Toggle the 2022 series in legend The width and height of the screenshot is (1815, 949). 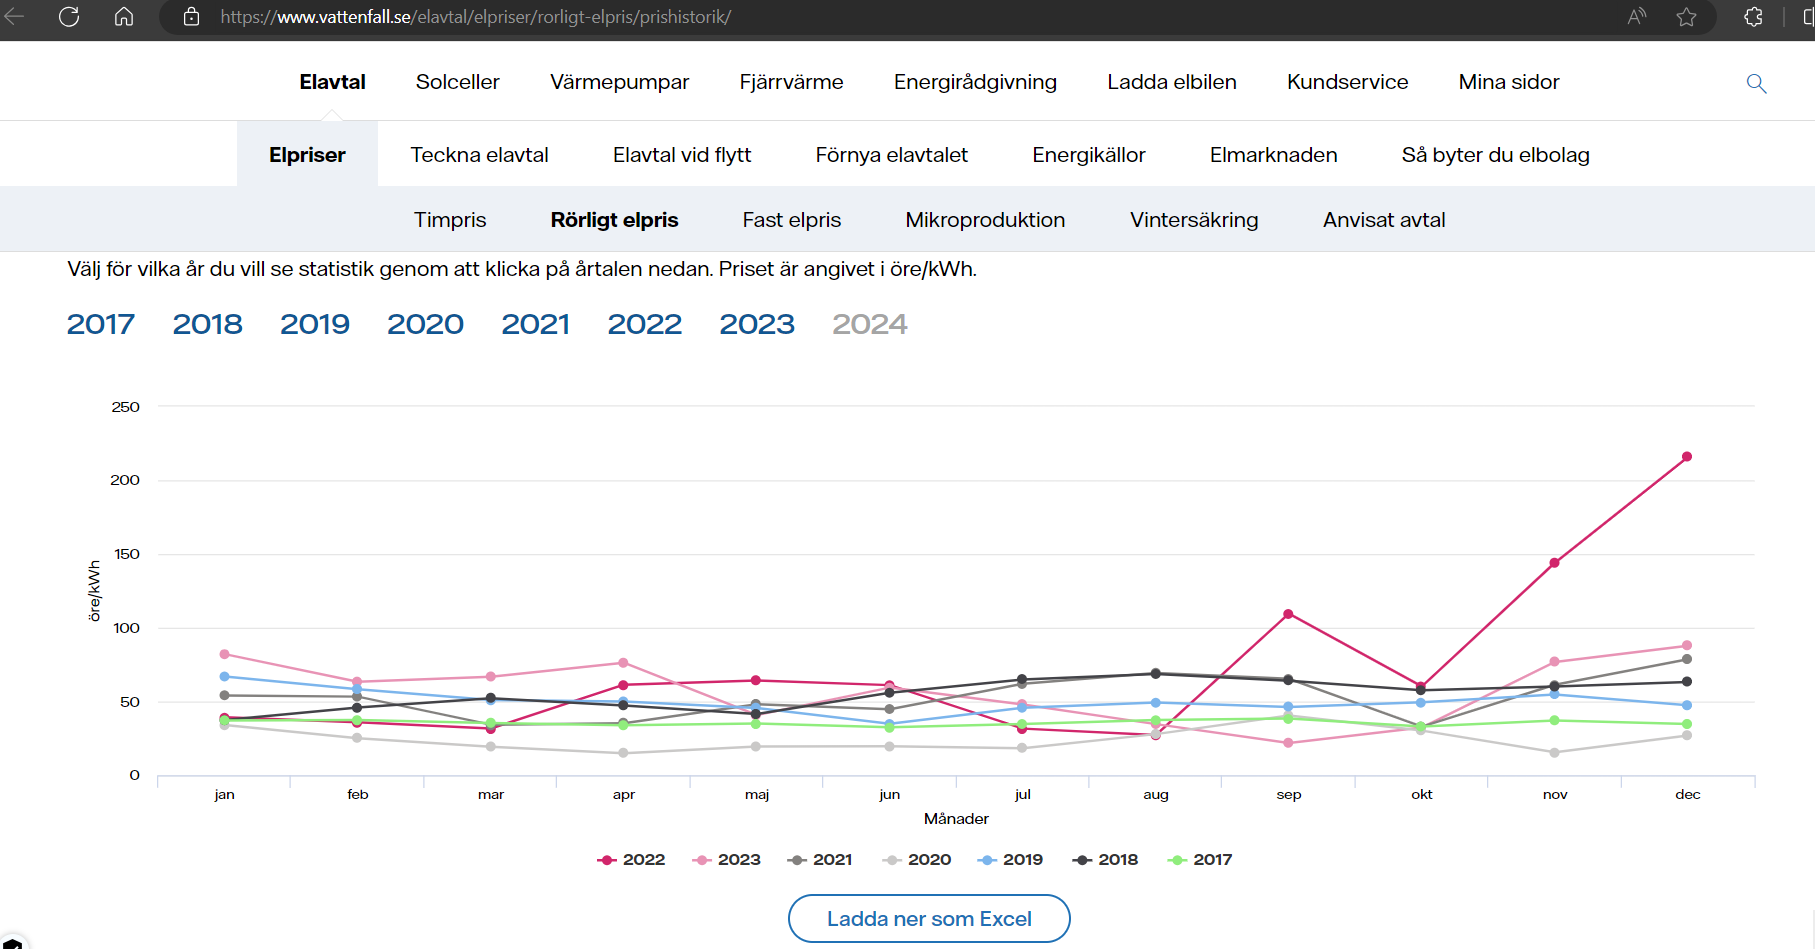[x=631, y=860]
